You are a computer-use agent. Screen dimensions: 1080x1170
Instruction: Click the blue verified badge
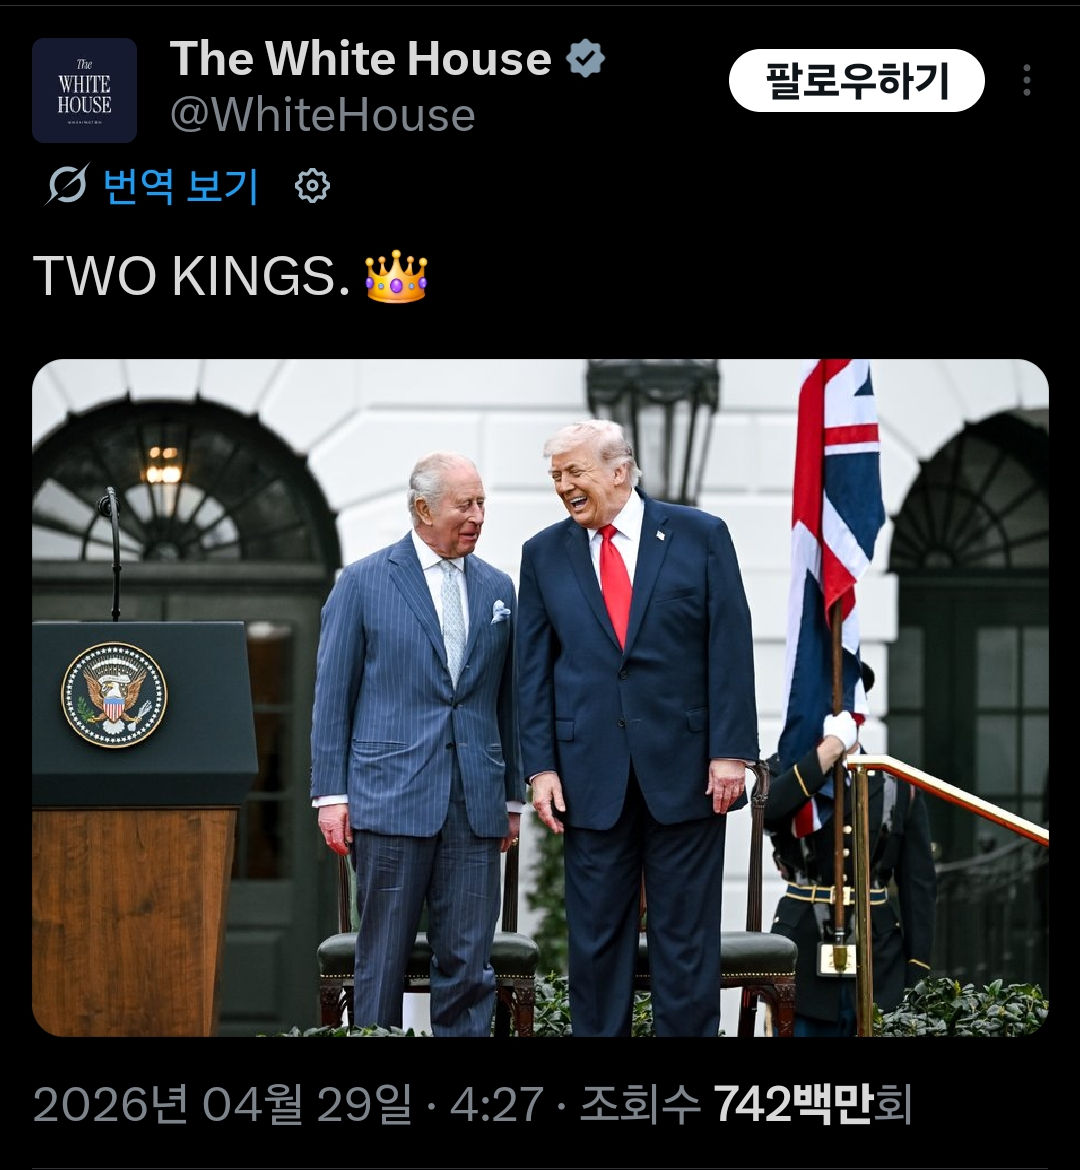tap(585, 58)
